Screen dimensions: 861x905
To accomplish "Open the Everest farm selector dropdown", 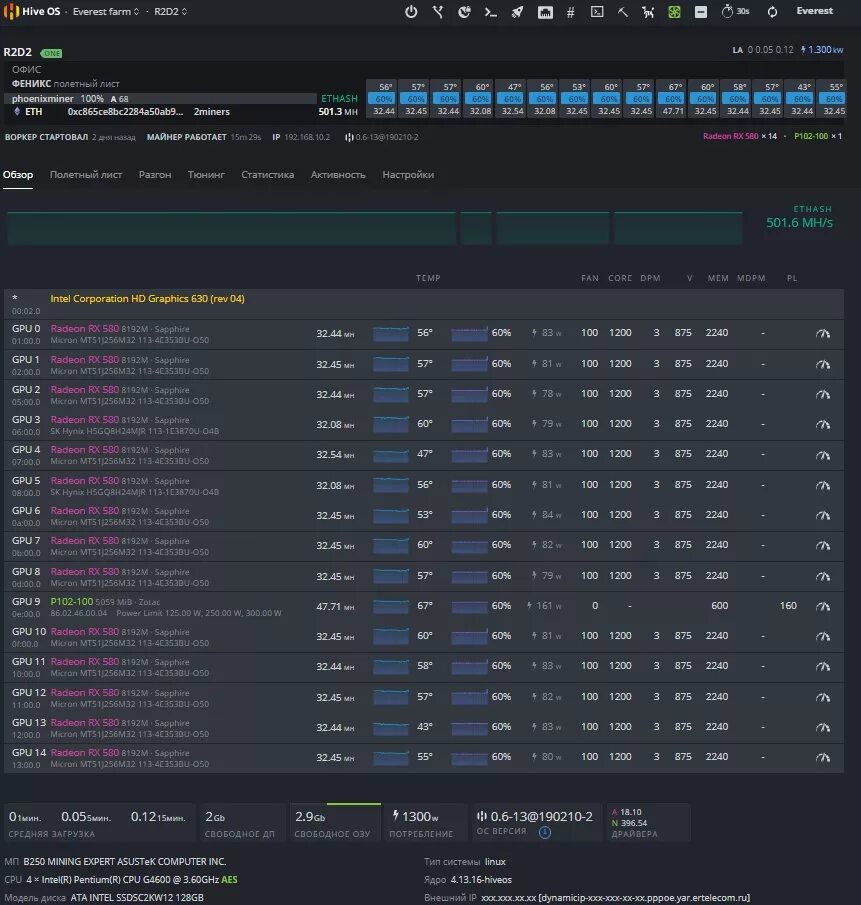I will [106, 12].
